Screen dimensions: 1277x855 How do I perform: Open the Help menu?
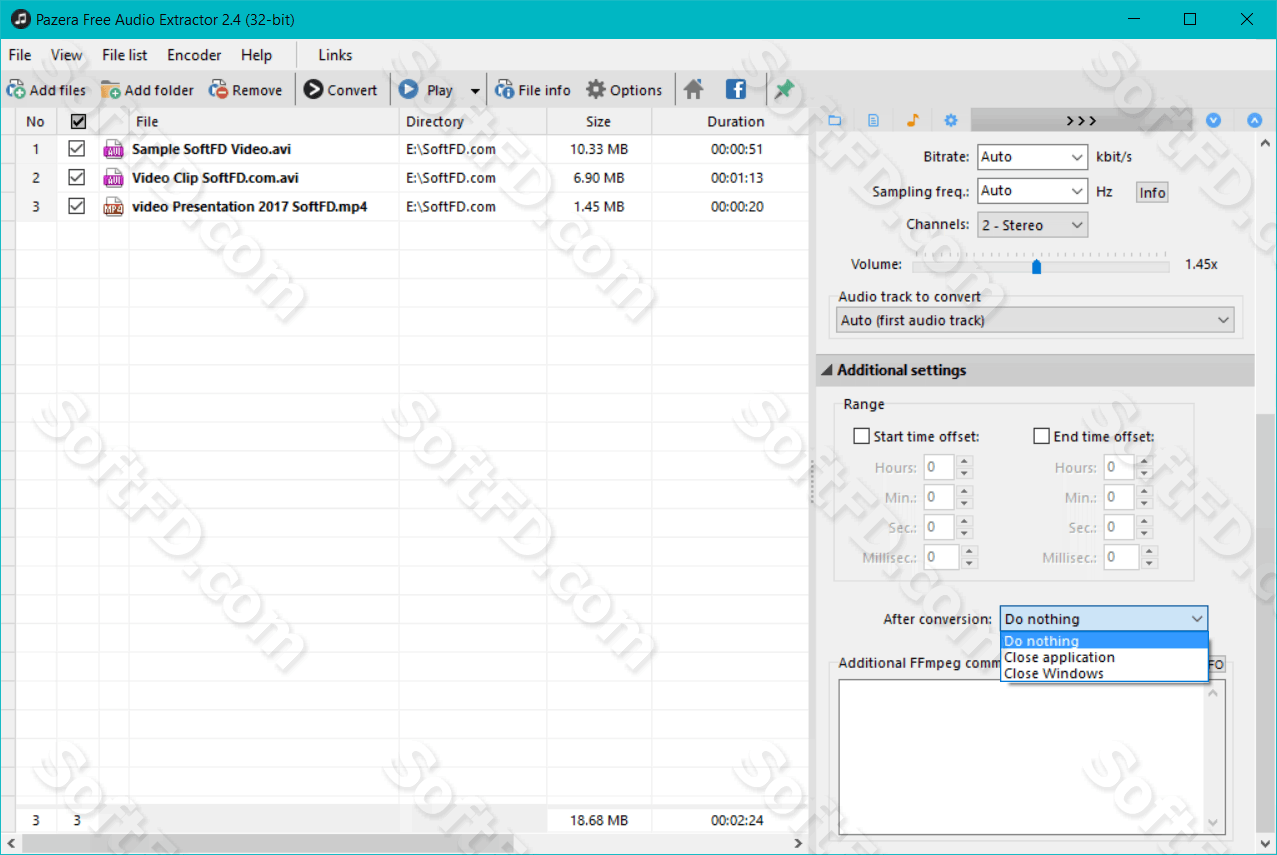(256, 55)
